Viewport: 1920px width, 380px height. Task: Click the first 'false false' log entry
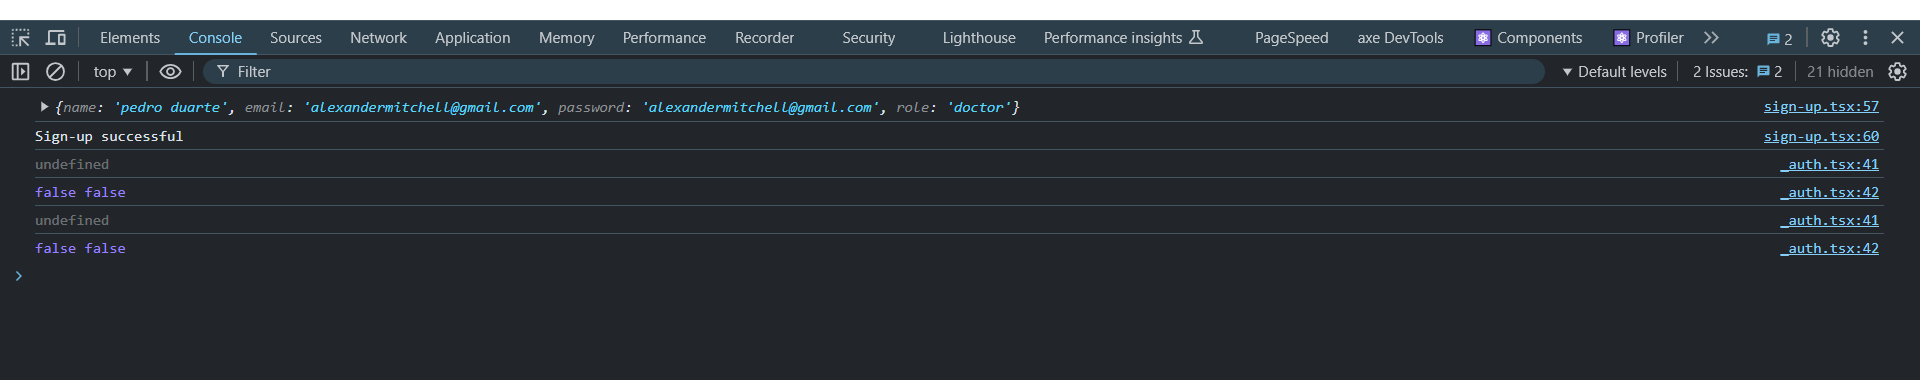tap(80, 192)
